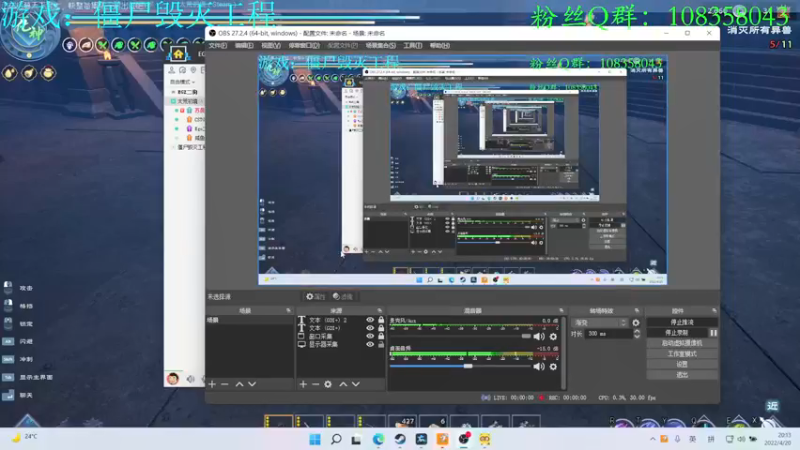Open the 编辑(E) menu in OBS
This screenshot has width=800, height=450.
coord(244,45)
